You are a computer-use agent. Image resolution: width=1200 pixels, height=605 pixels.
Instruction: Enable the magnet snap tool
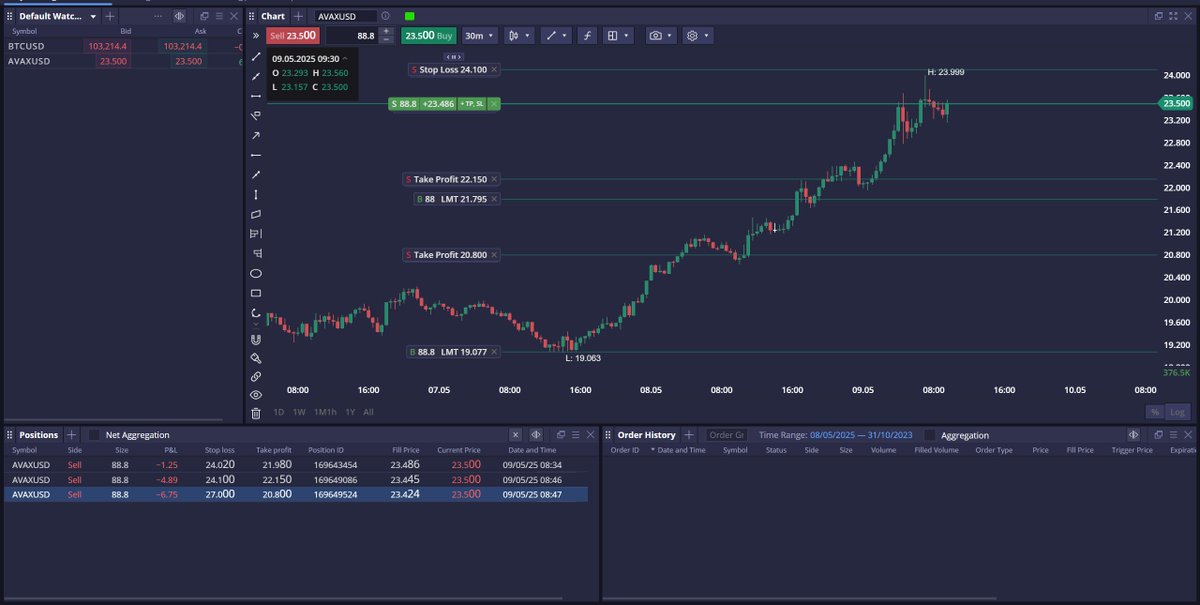click(x=256, y=339)
